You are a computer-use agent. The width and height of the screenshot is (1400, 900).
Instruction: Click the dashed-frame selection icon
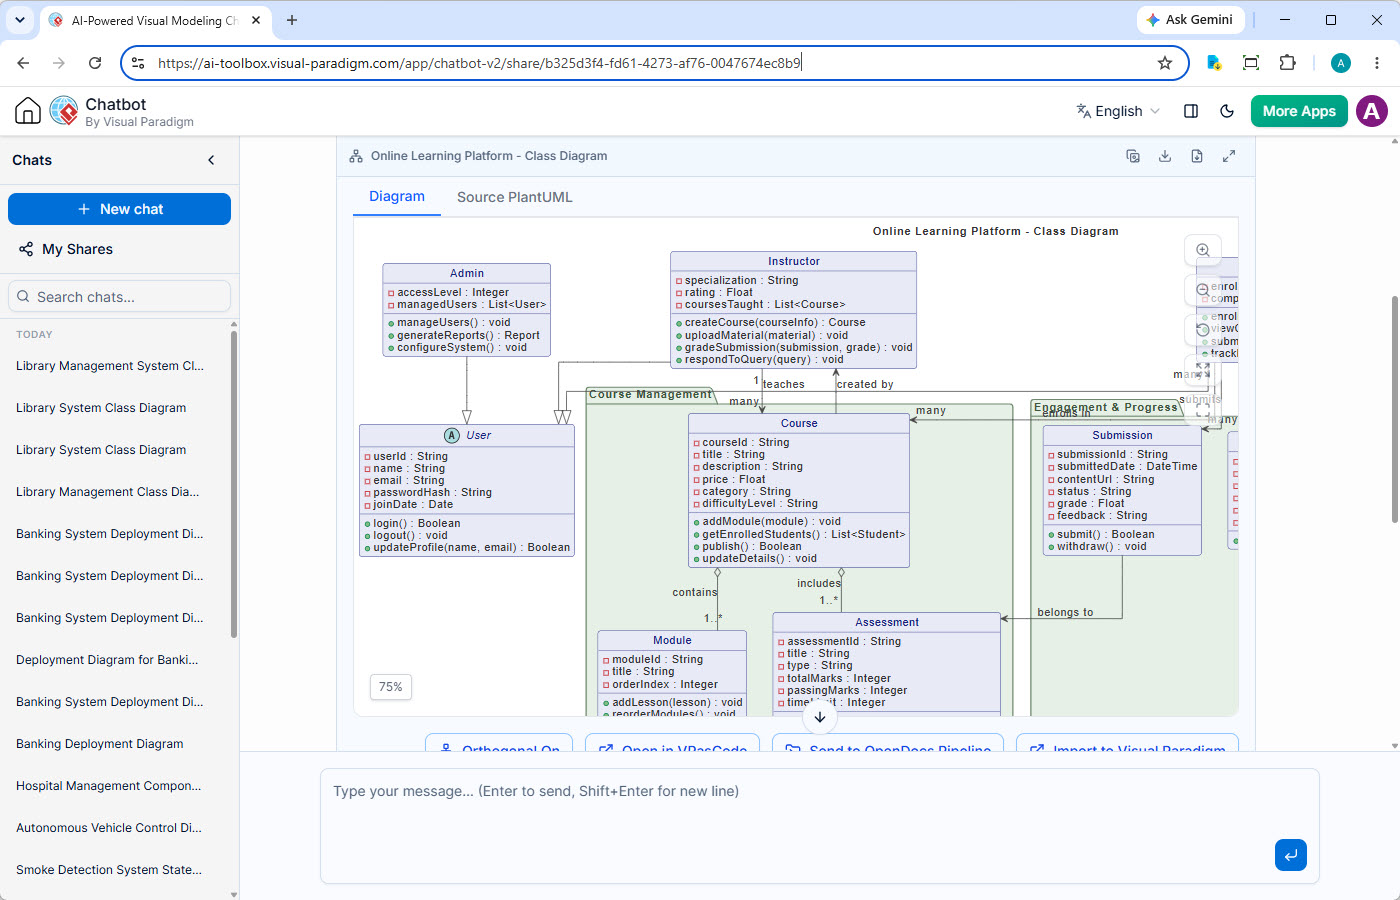coord(1203,408)
